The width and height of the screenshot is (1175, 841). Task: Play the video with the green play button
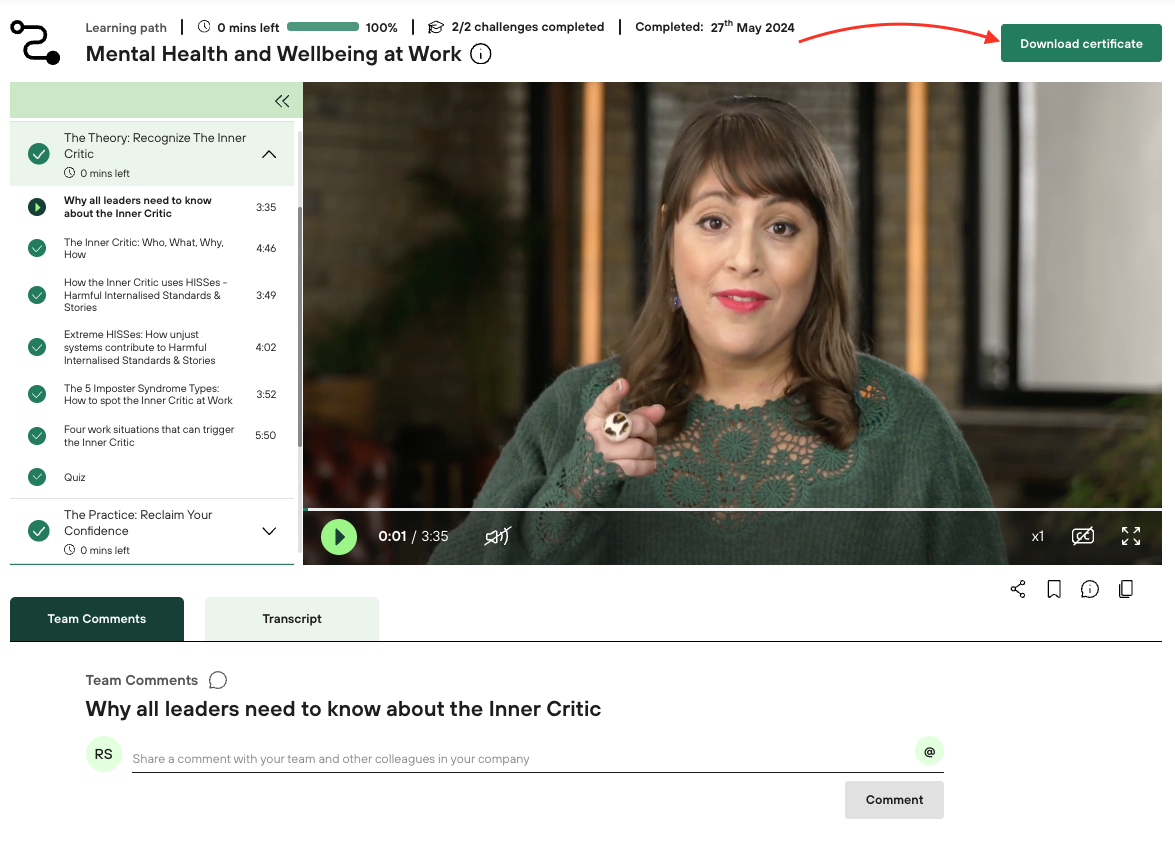click(339, 537)
